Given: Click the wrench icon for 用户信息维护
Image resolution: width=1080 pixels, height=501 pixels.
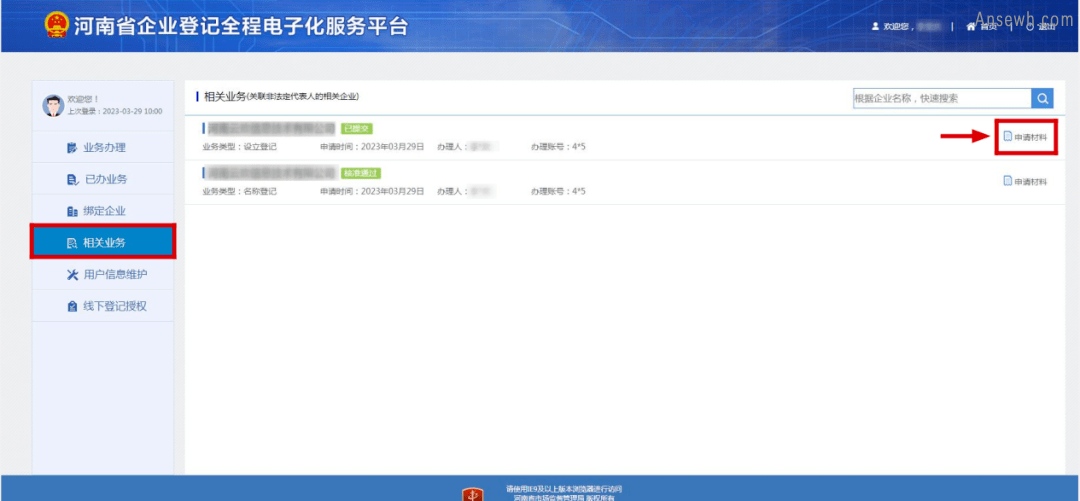Looking at the screenshot, I should coord(72,274).
